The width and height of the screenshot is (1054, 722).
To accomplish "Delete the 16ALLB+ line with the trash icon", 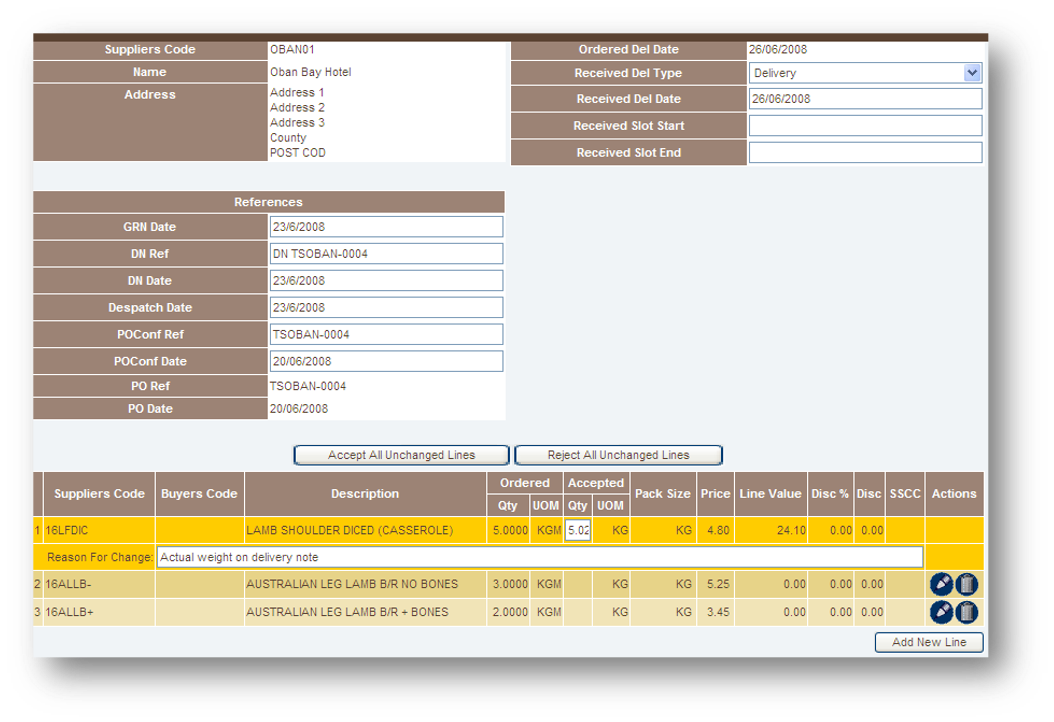I will point(967,612).
